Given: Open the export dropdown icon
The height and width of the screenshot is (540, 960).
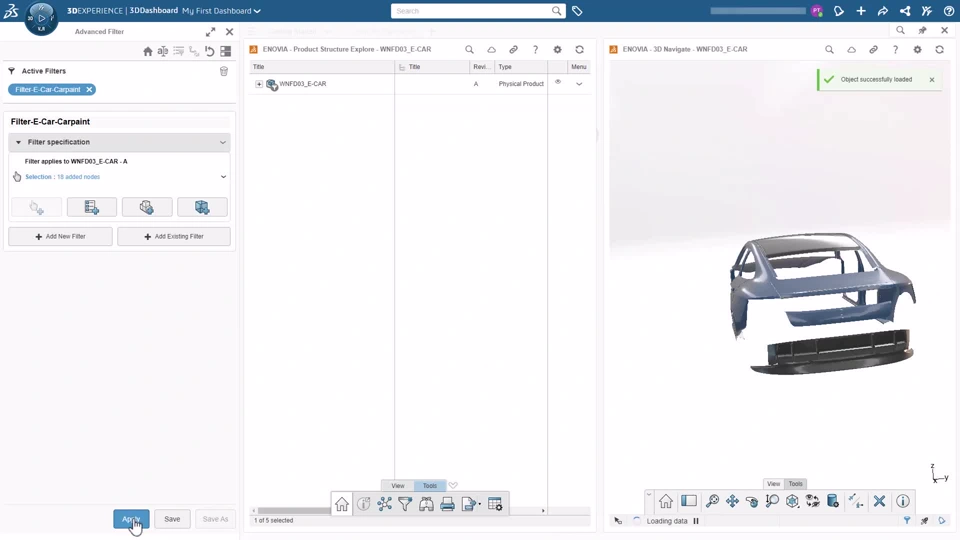Looking at the screenshot, I should [x=470, y=504].
